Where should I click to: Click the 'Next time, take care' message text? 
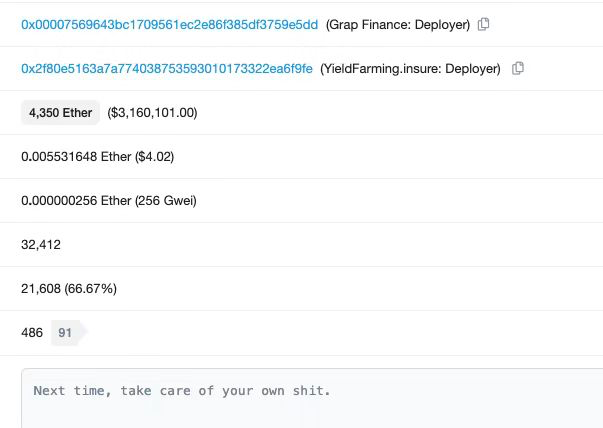(x=181, y=390)
